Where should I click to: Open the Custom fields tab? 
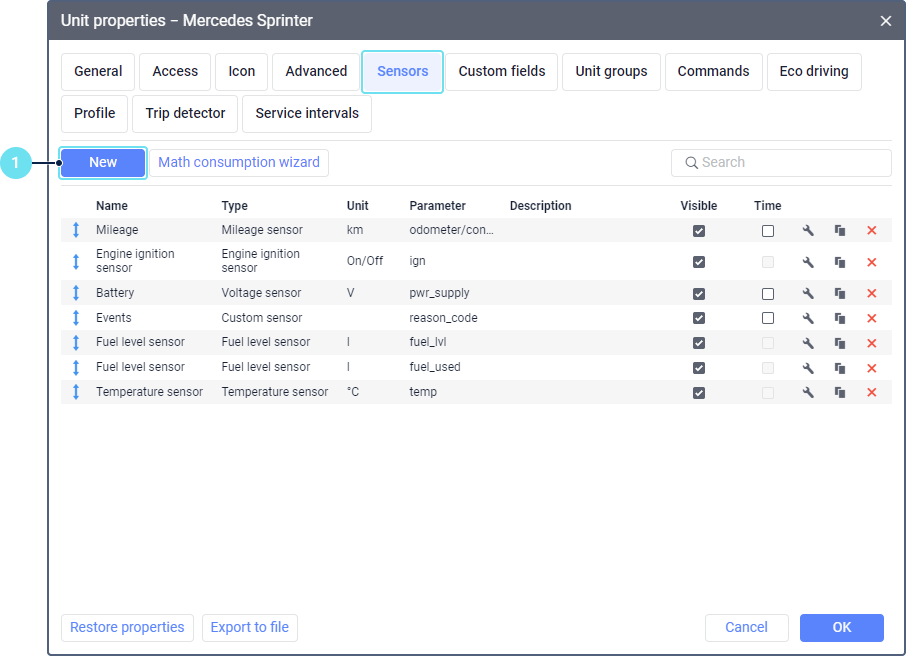502,72
